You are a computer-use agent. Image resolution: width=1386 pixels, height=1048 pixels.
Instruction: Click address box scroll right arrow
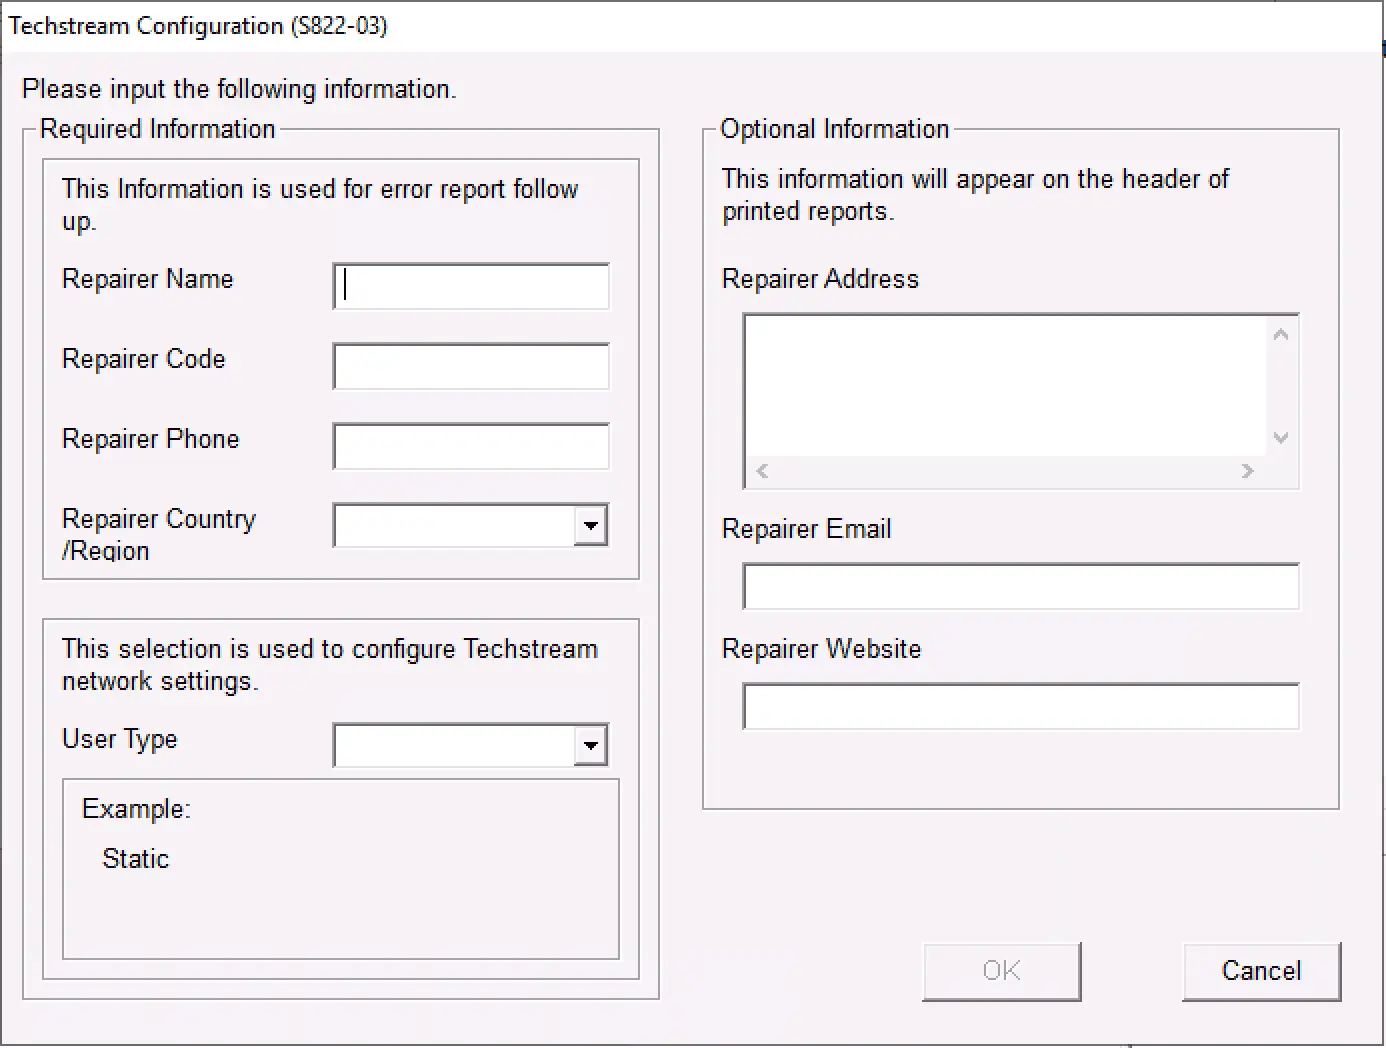(x=1247, y=471)
